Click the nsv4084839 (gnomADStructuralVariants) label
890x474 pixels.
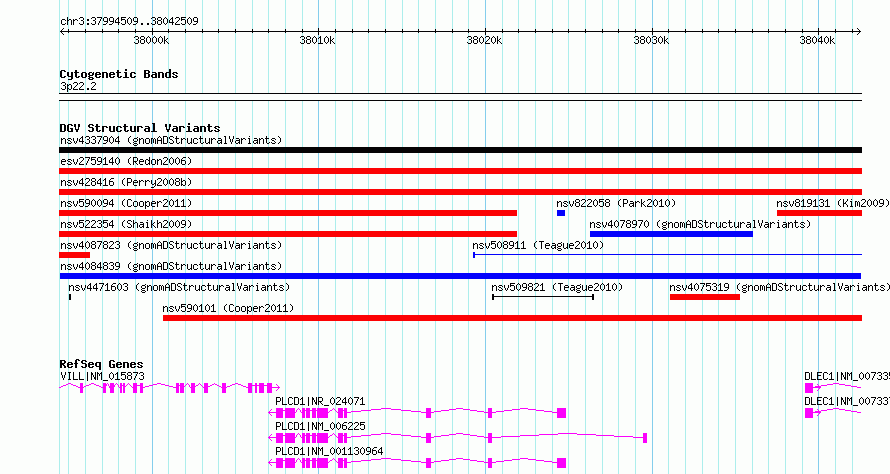[171, 266]
